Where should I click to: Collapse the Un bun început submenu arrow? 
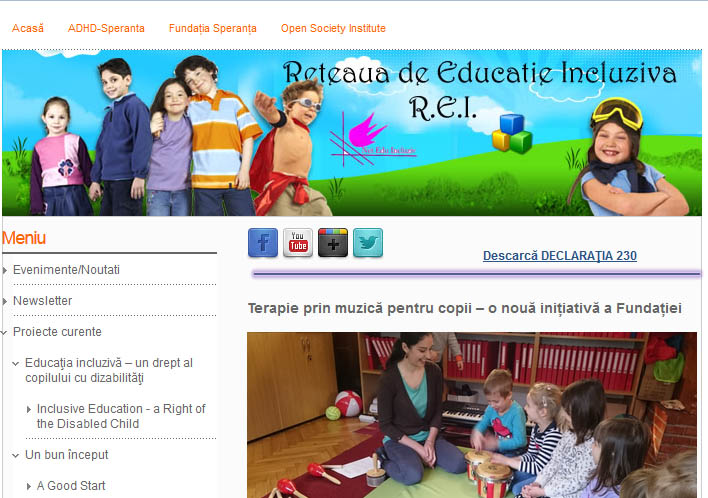[x=18, y=456]
